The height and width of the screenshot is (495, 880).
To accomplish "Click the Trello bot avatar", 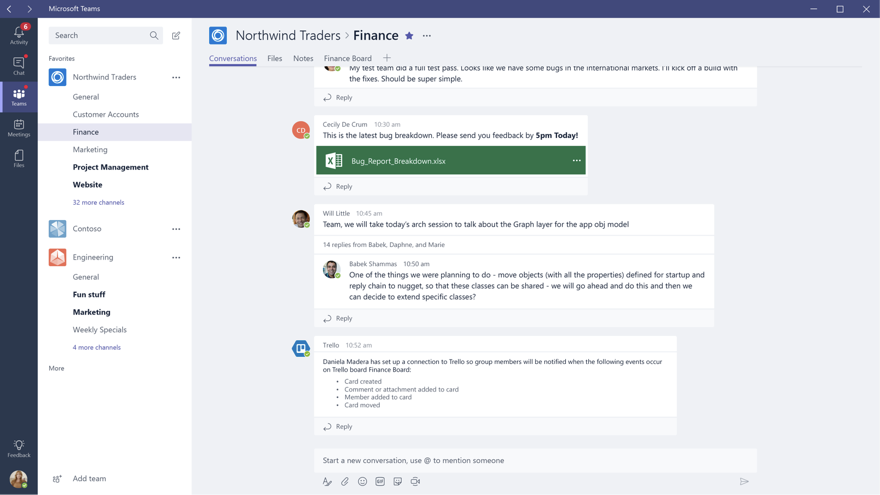I will 301,348.
